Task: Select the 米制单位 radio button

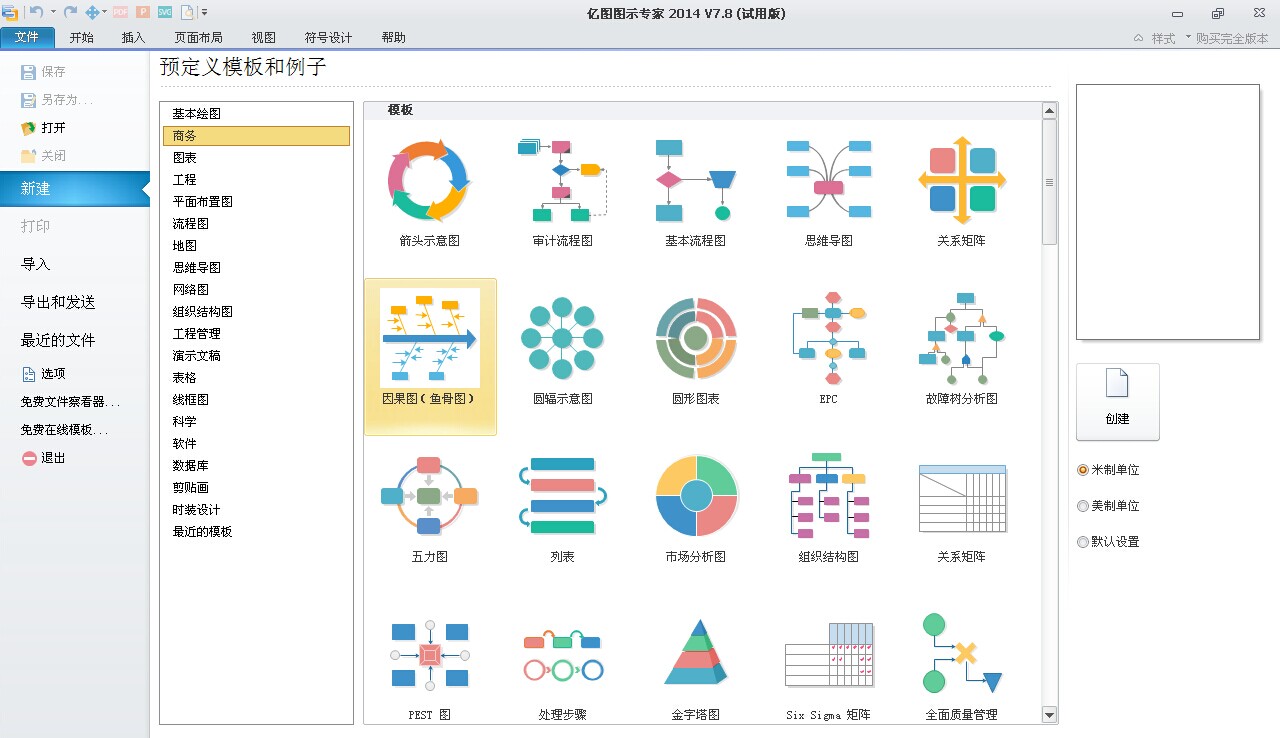Action: point(1083,470)
